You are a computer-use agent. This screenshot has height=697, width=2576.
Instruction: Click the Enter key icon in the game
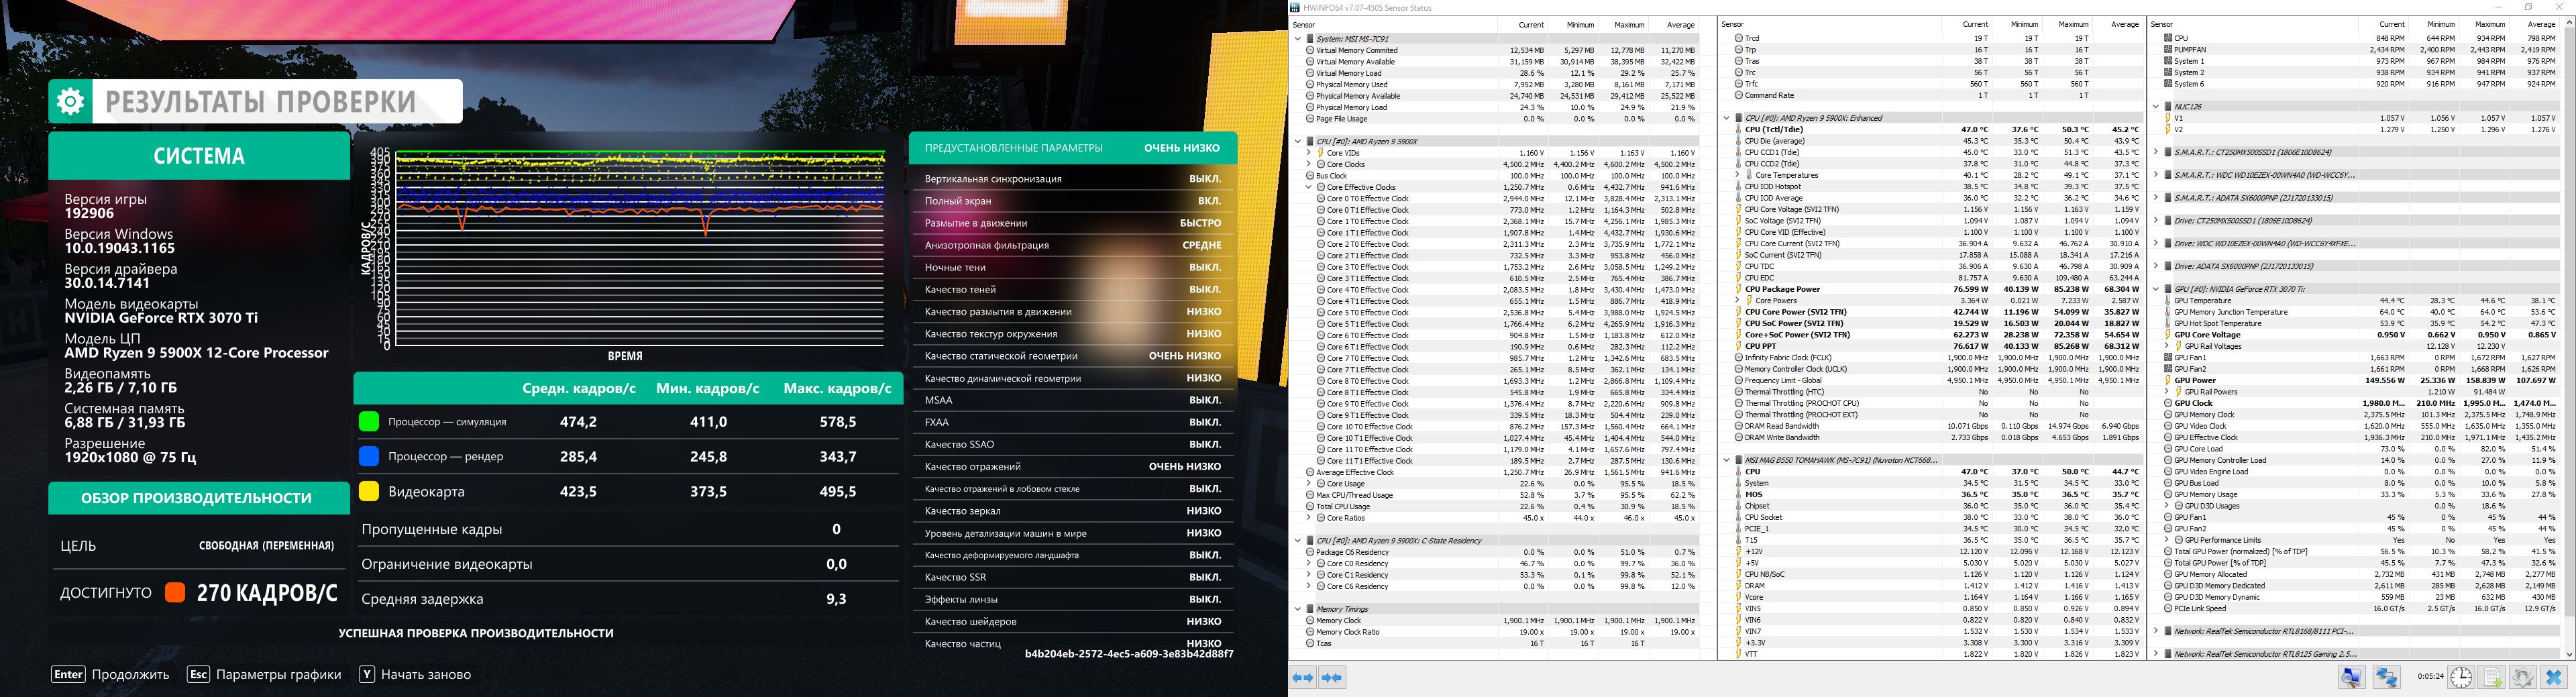68,674
